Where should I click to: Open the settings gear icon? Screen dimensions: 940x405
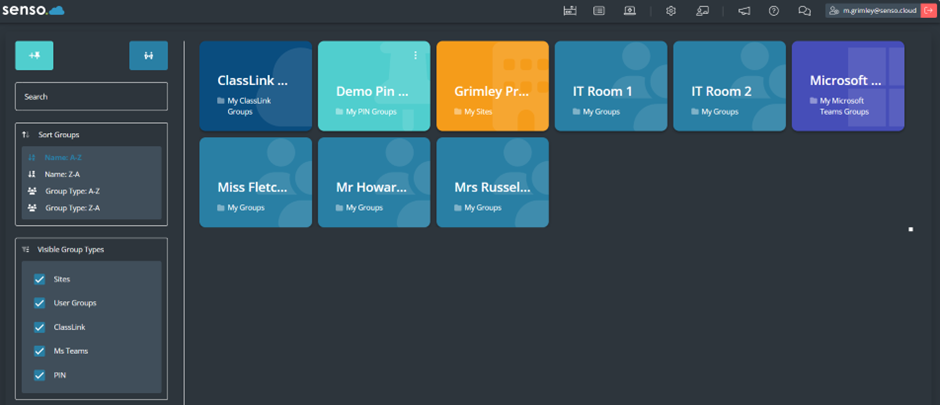pyautogui.click(x=671, y=11)
